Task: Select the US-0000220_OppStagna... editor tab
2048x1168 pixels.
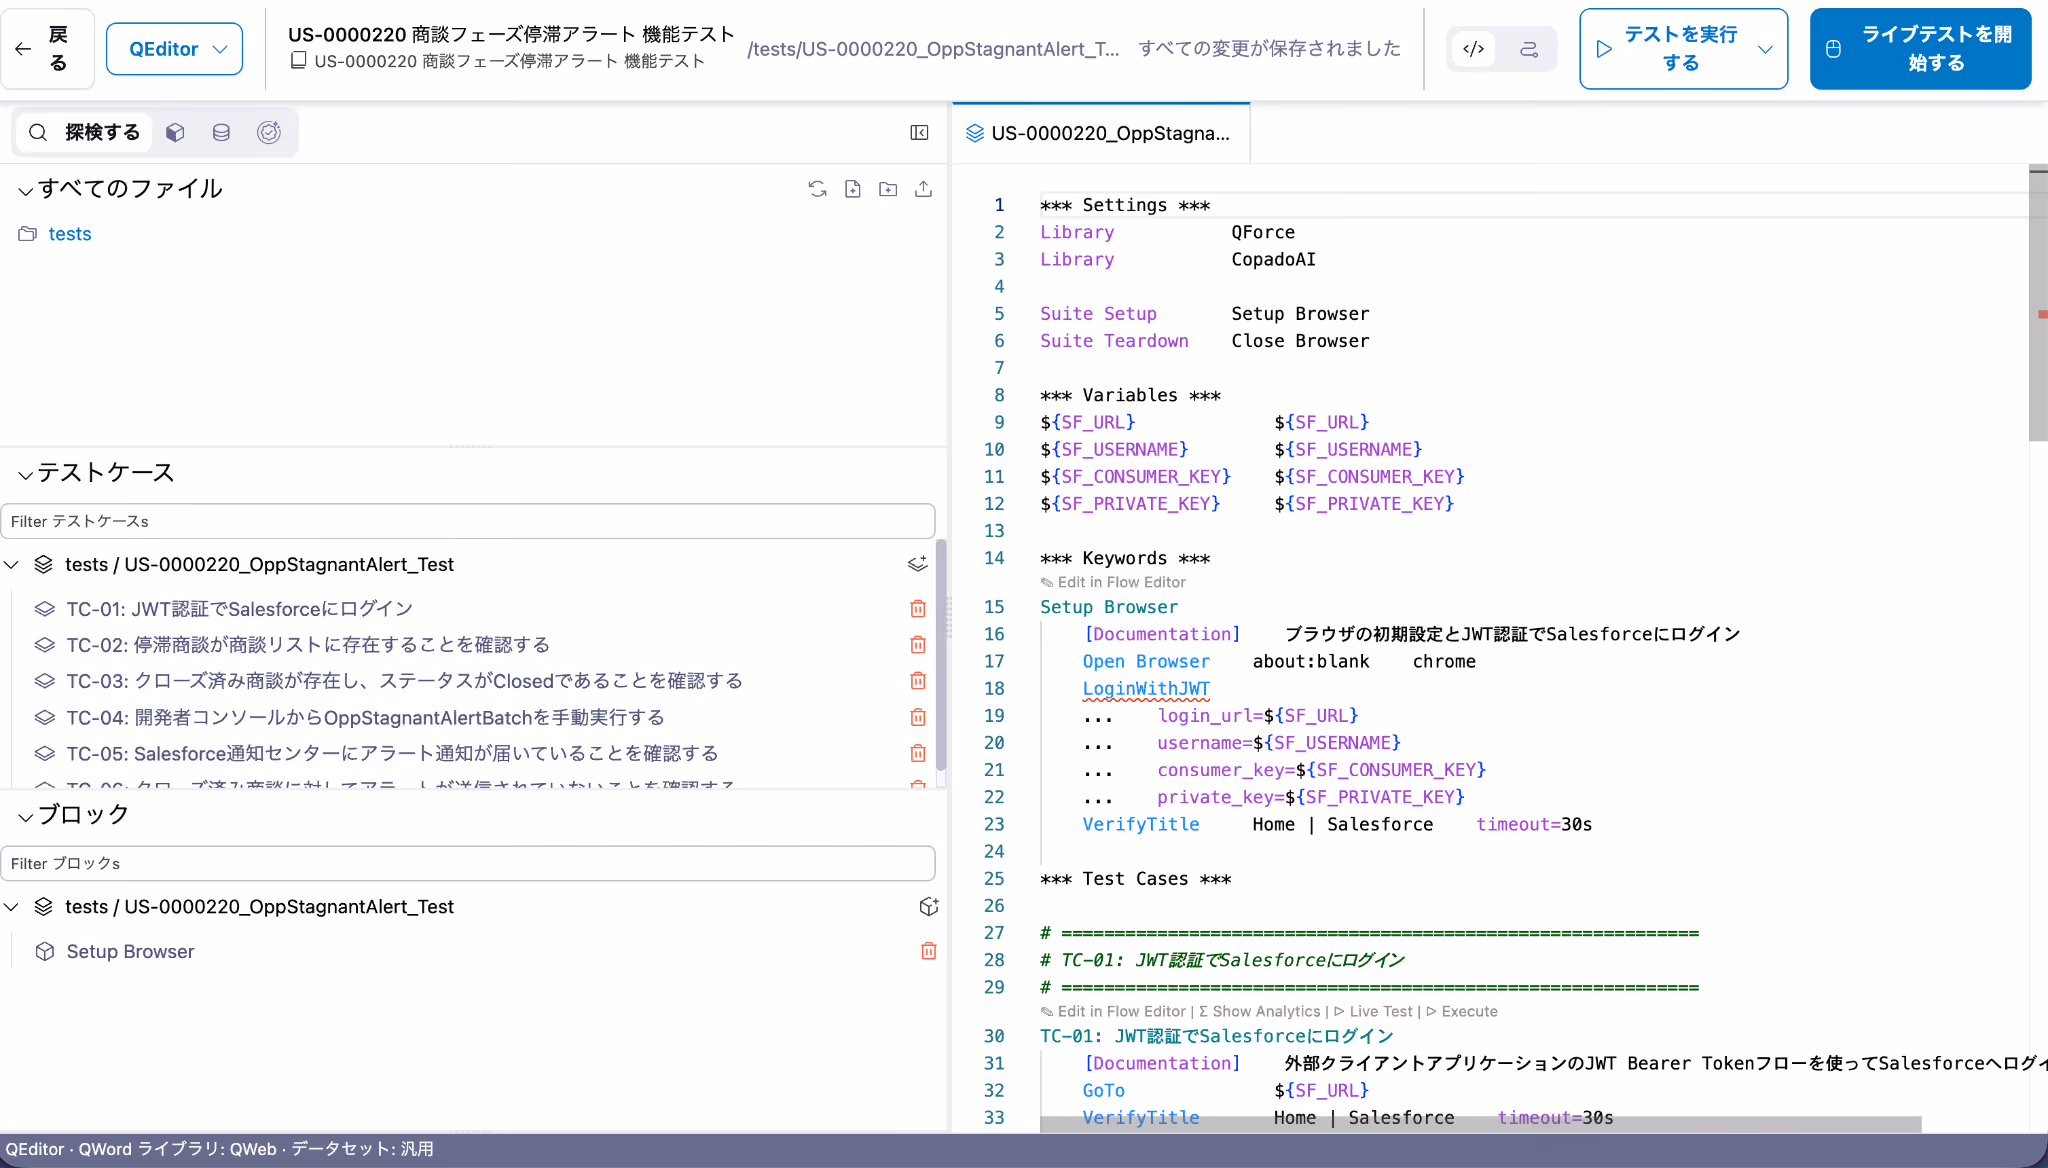Action: (x=1101, y=133)
